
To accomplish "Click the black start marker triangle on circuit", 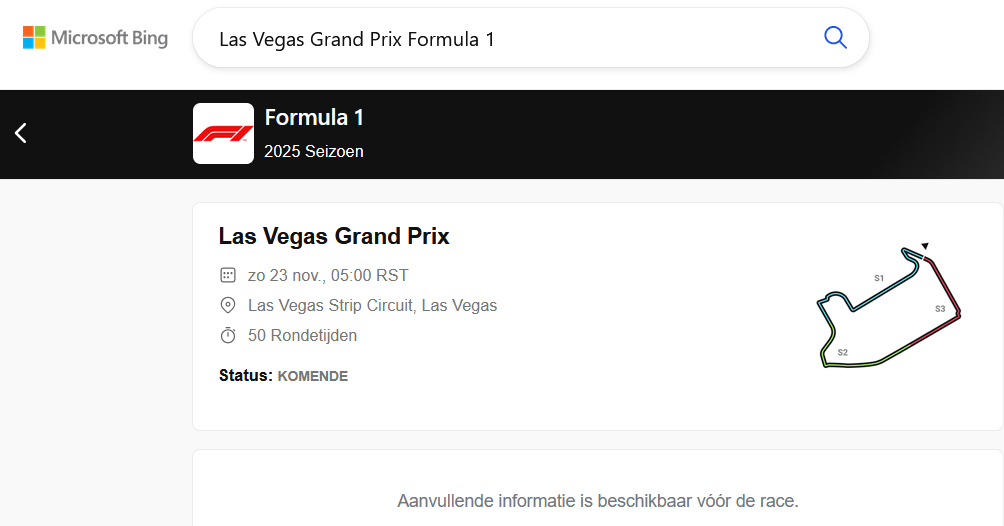I will [925, 246].
